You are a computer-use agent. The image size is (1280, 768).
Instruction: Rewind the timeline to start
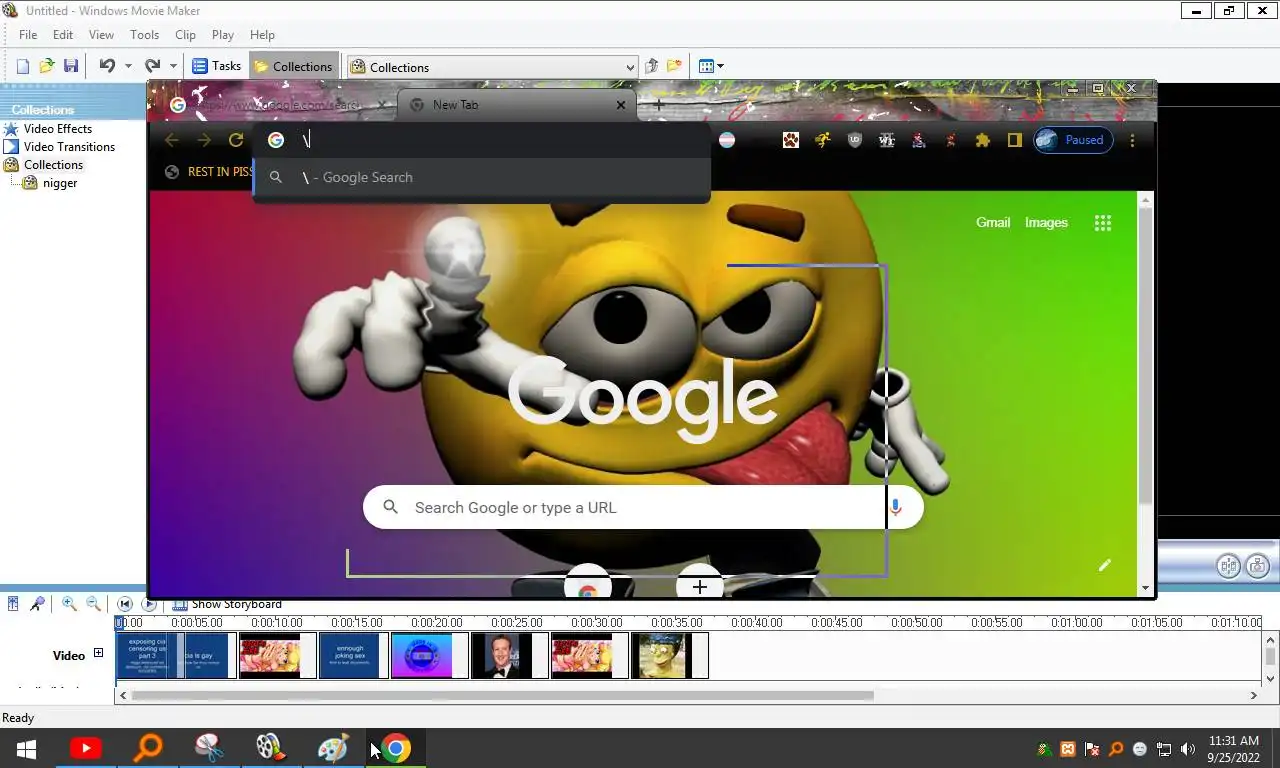(125, 604)
